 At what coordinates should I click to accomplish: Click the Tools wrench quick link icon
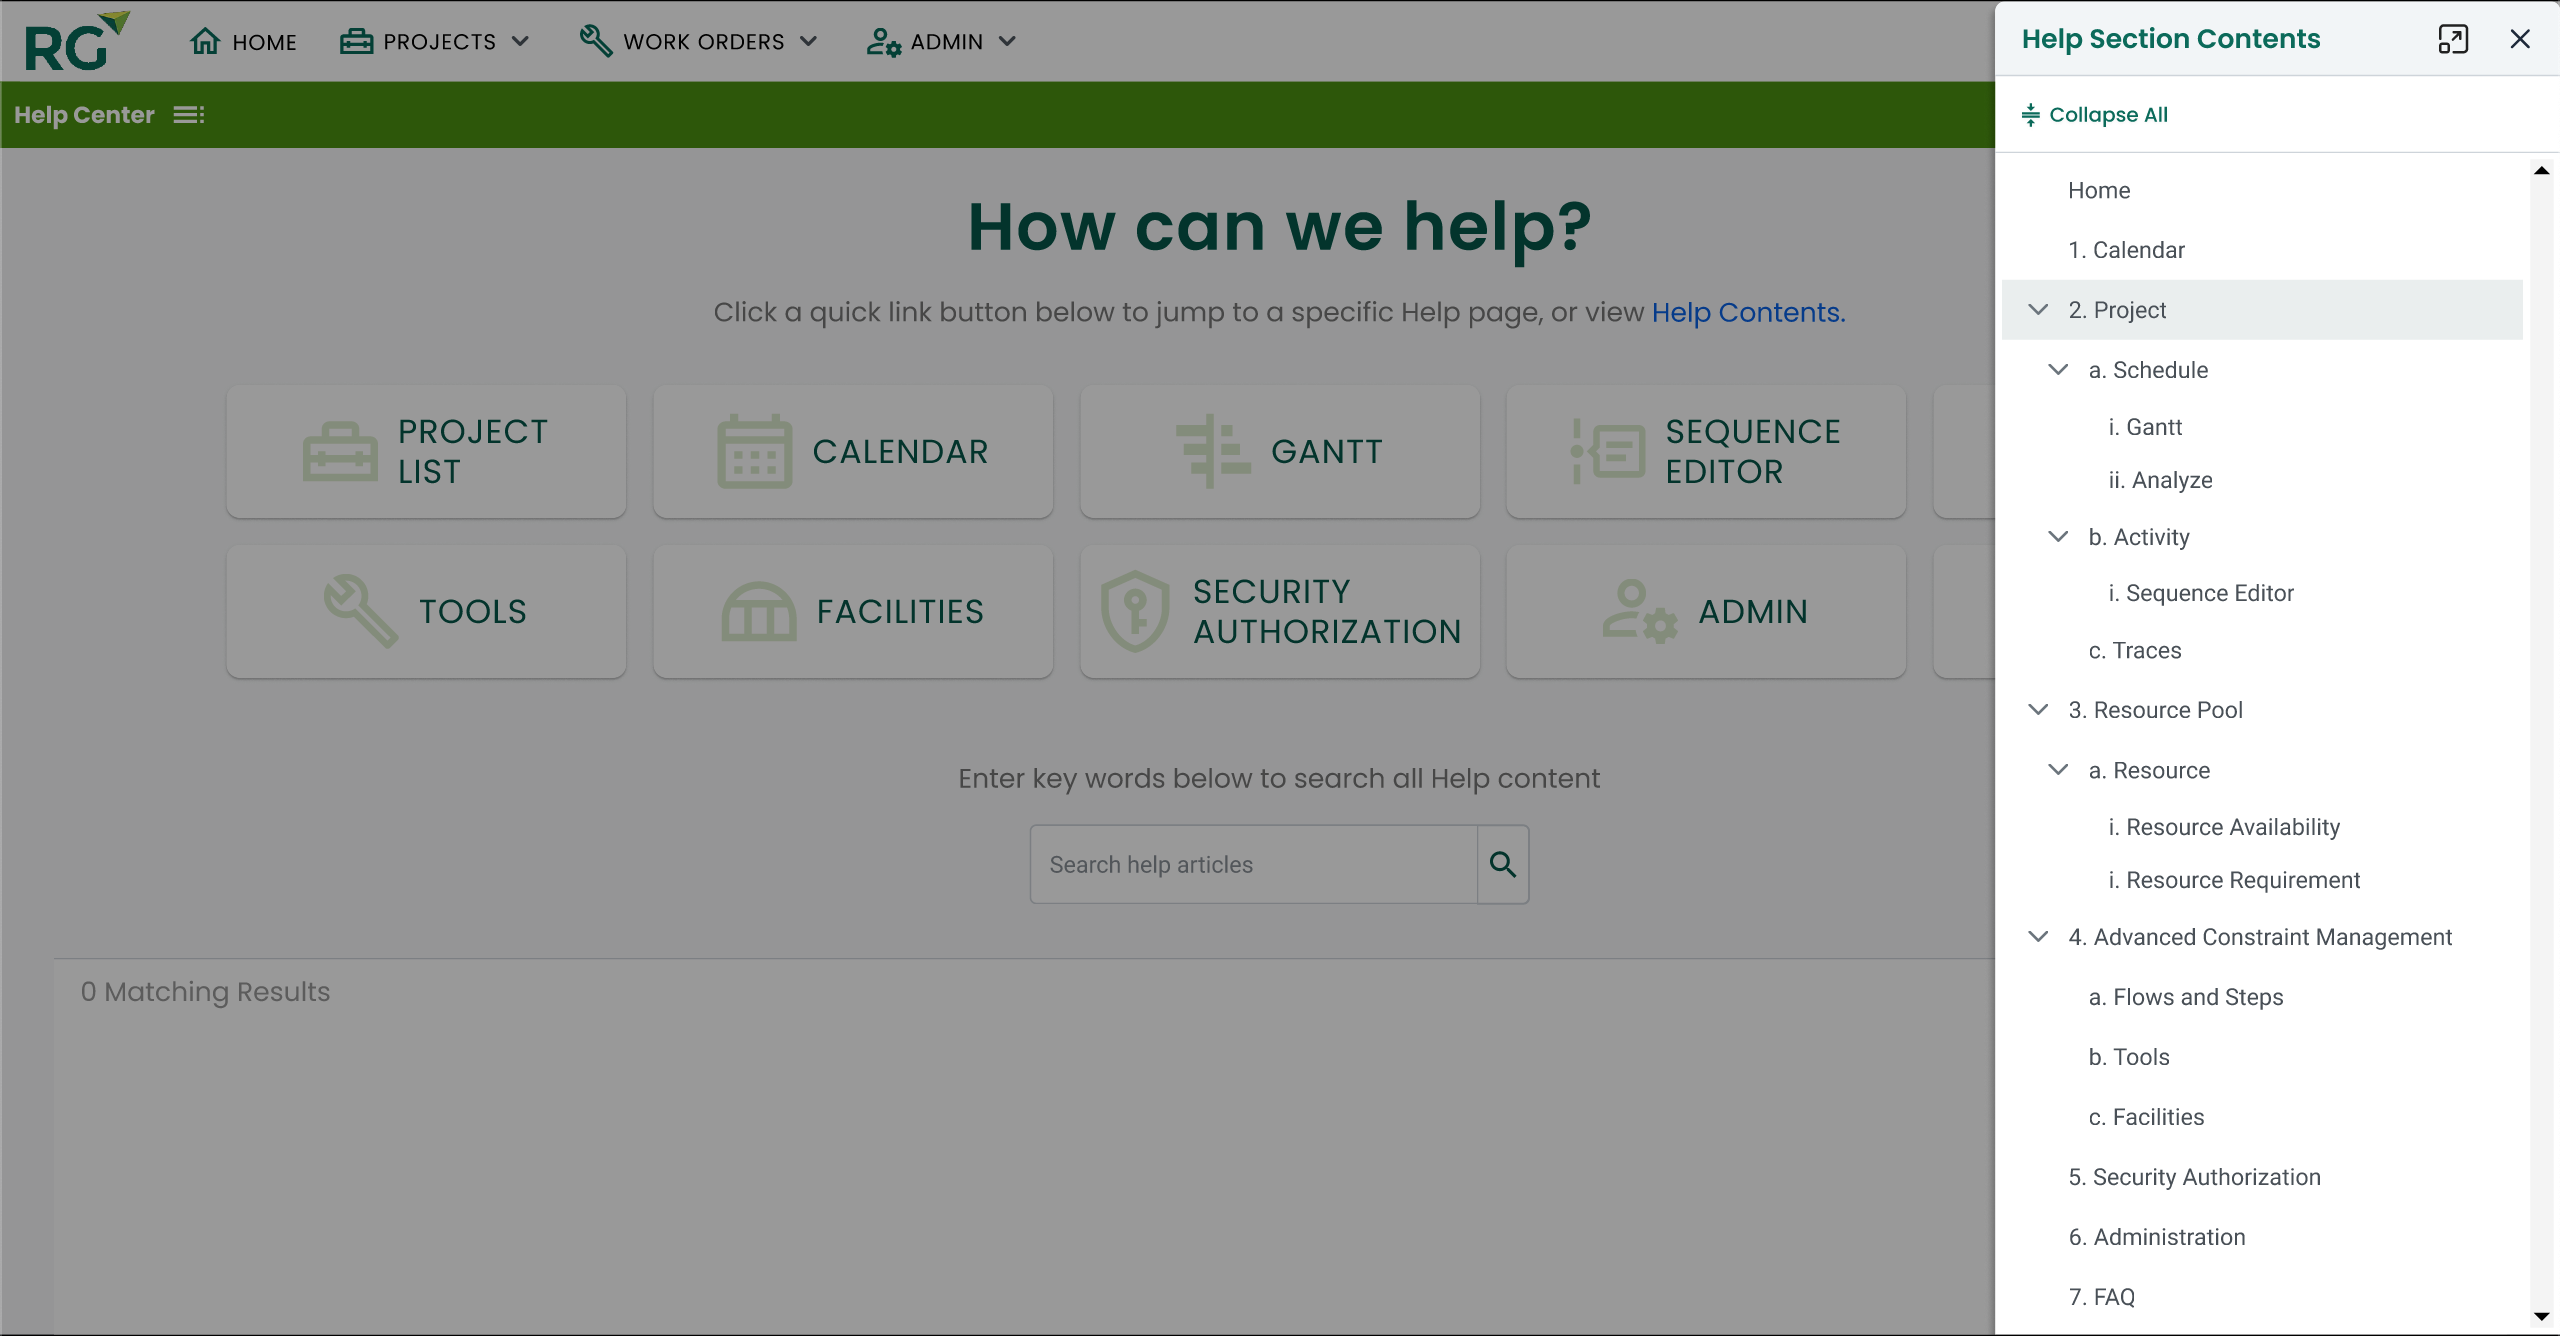[360, 611]
